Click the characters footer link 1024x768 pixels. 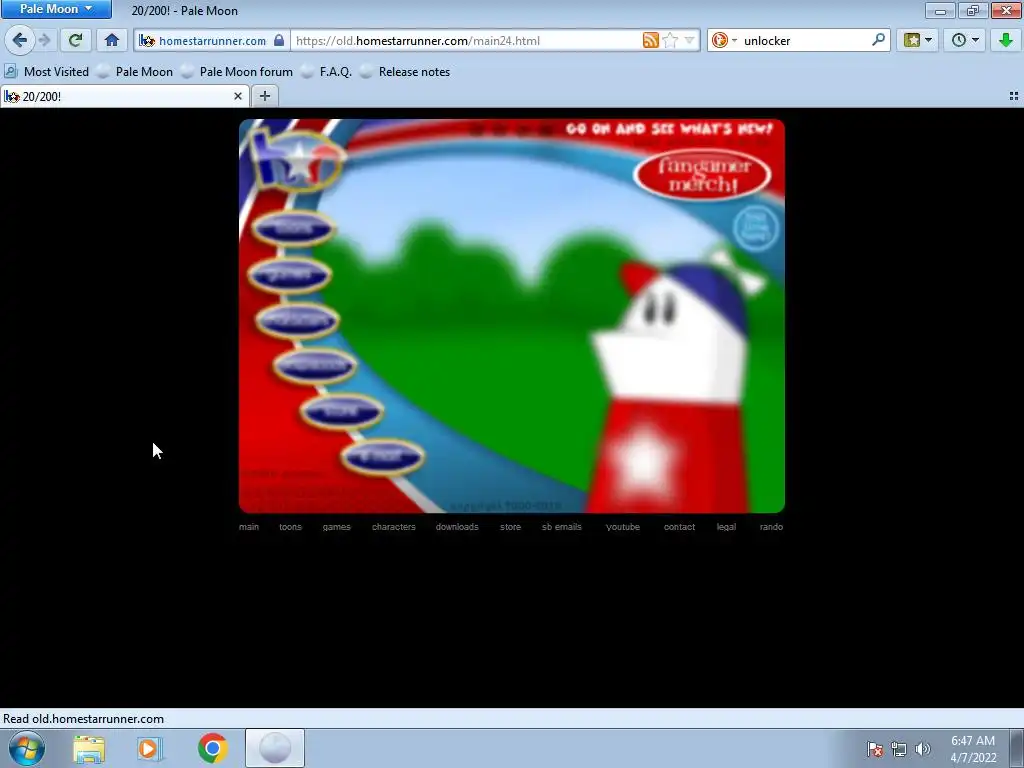pyautogui.click(x=394, y=527)
